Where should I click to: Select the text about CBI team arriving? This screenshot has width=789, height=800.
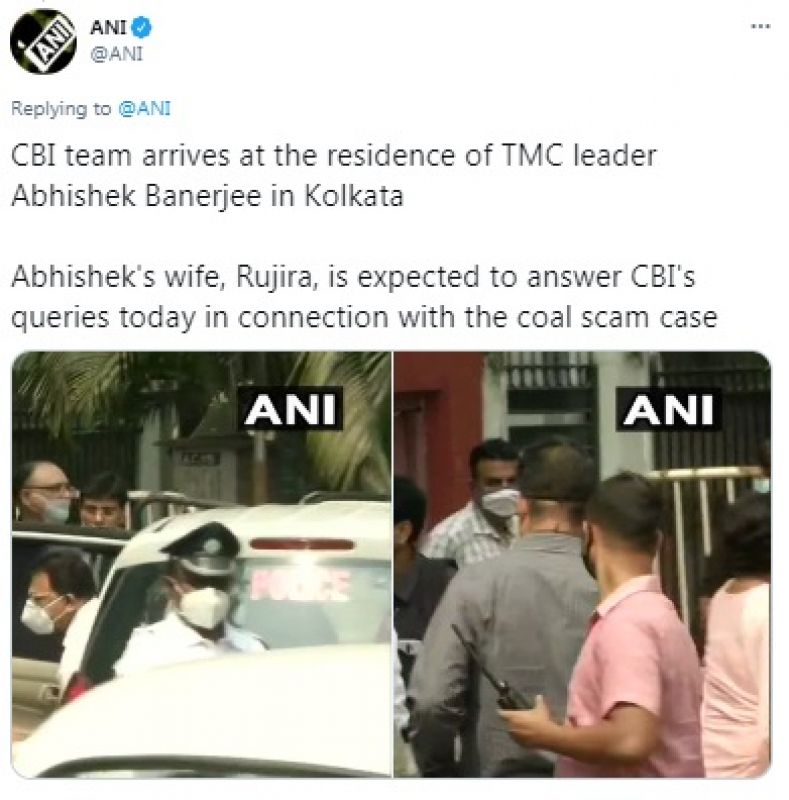coord(333,176)
